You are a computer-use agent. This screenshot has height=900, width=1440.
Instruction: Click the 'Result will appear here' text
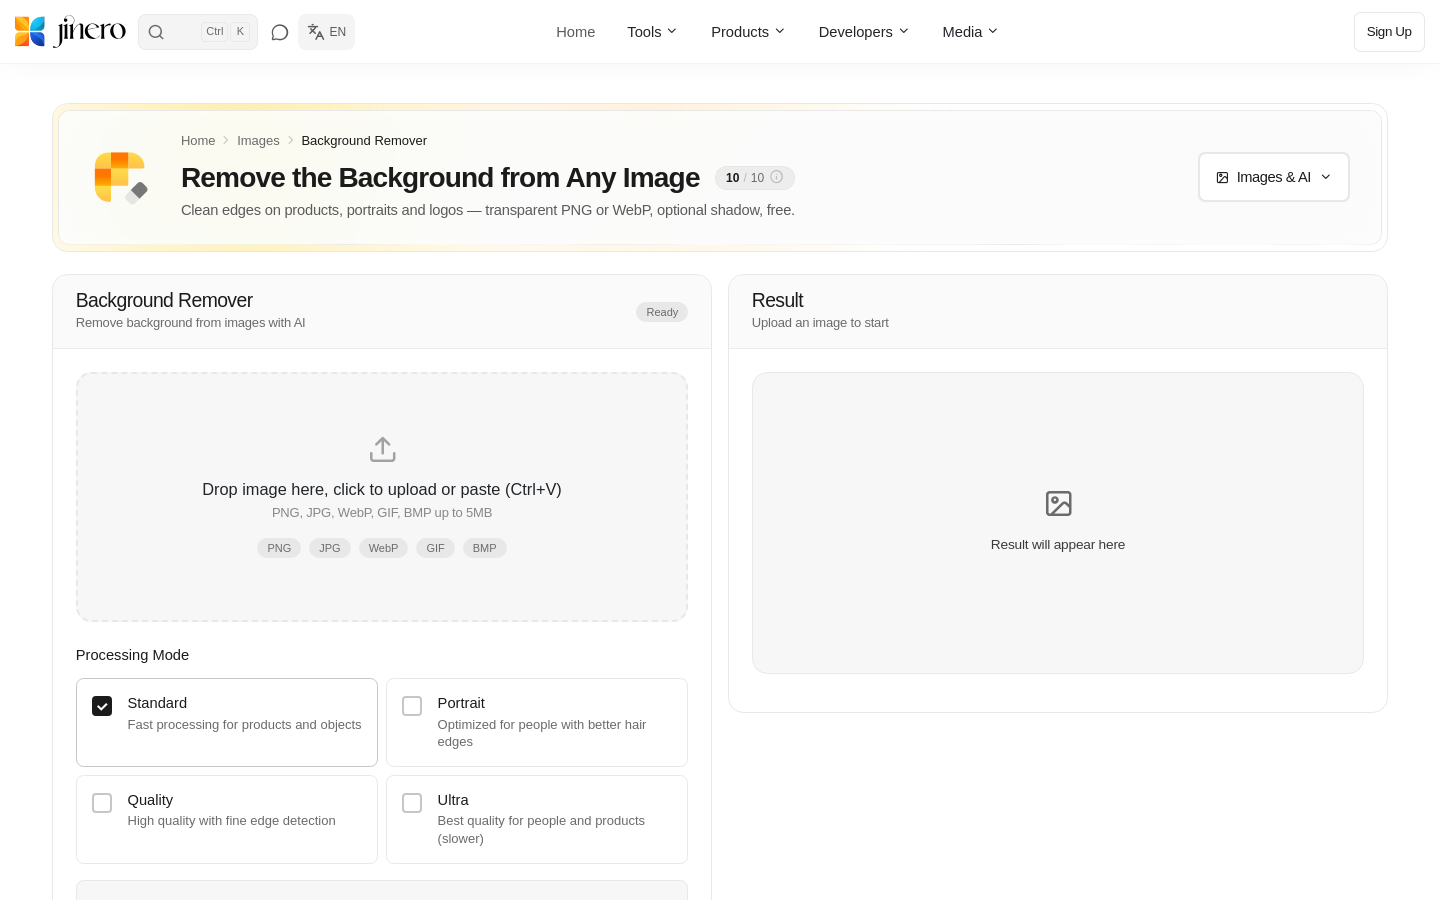(1058, 545)
